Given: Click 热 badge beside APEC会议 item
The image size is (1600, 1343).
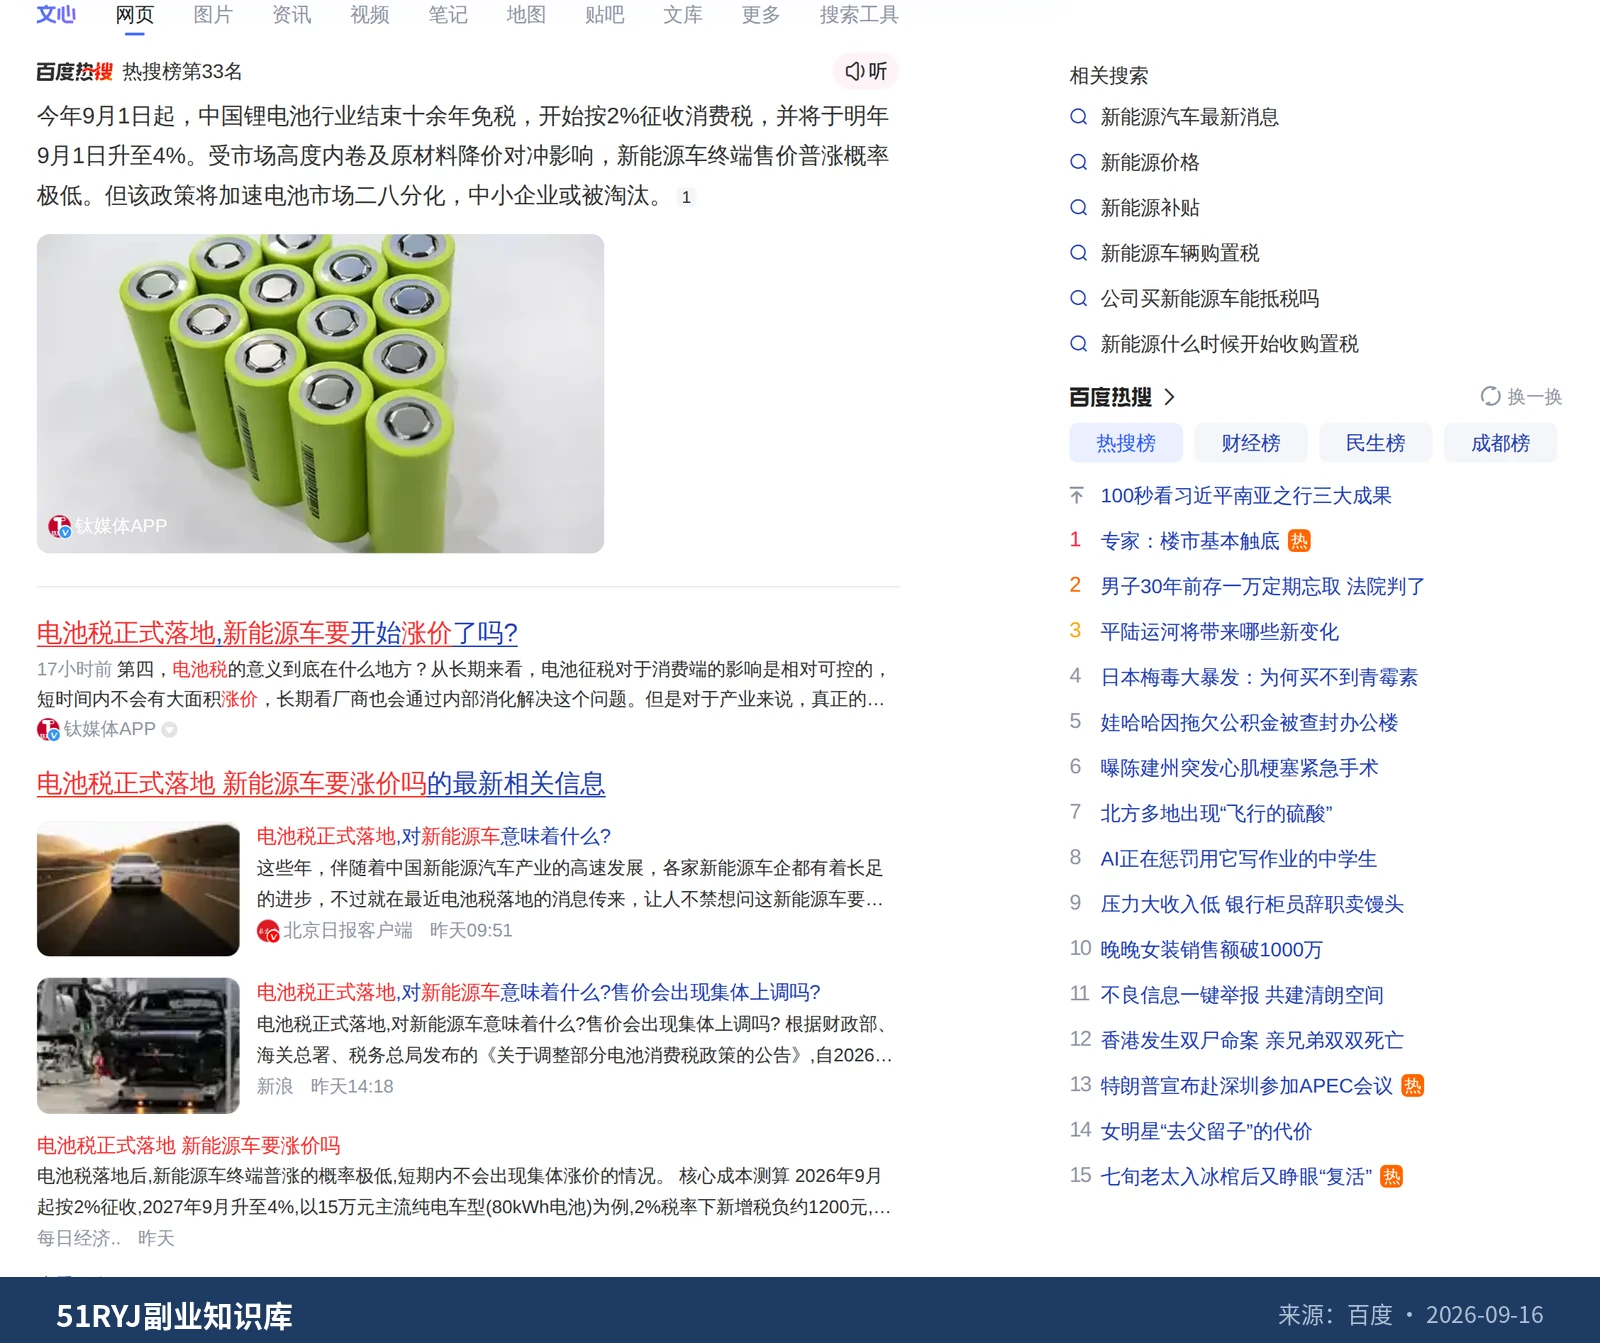Looking at the screenshot, I should (x=1413, y=1086).
